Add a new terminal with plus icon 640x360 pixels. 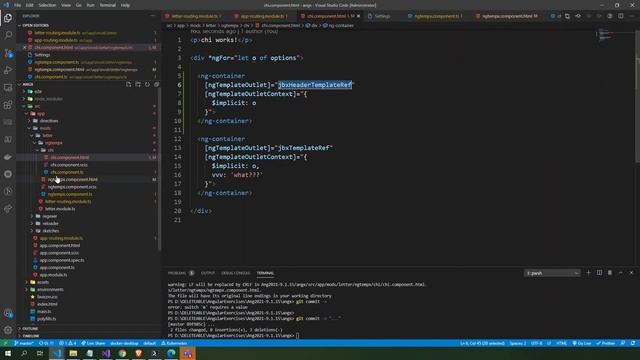click(x=588, y=273)
